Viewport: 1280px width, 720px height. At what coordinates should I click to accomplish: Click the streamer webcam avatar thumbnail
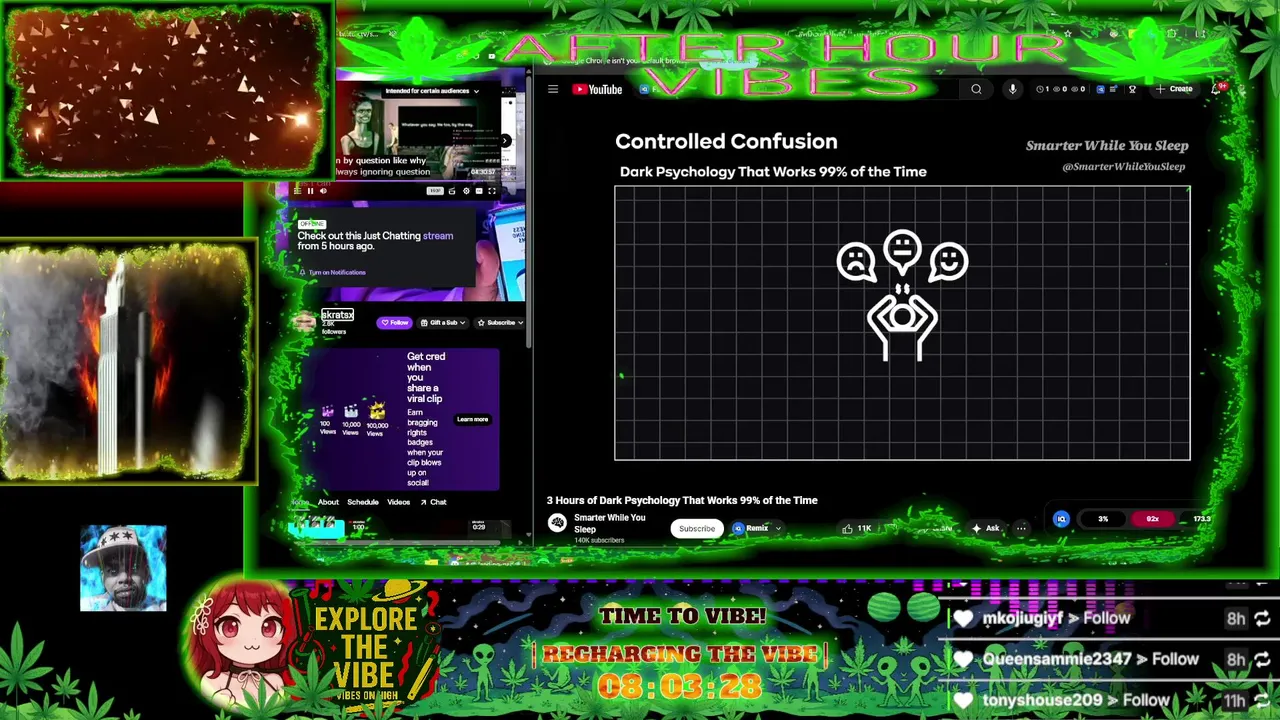(x=123, y=568)
